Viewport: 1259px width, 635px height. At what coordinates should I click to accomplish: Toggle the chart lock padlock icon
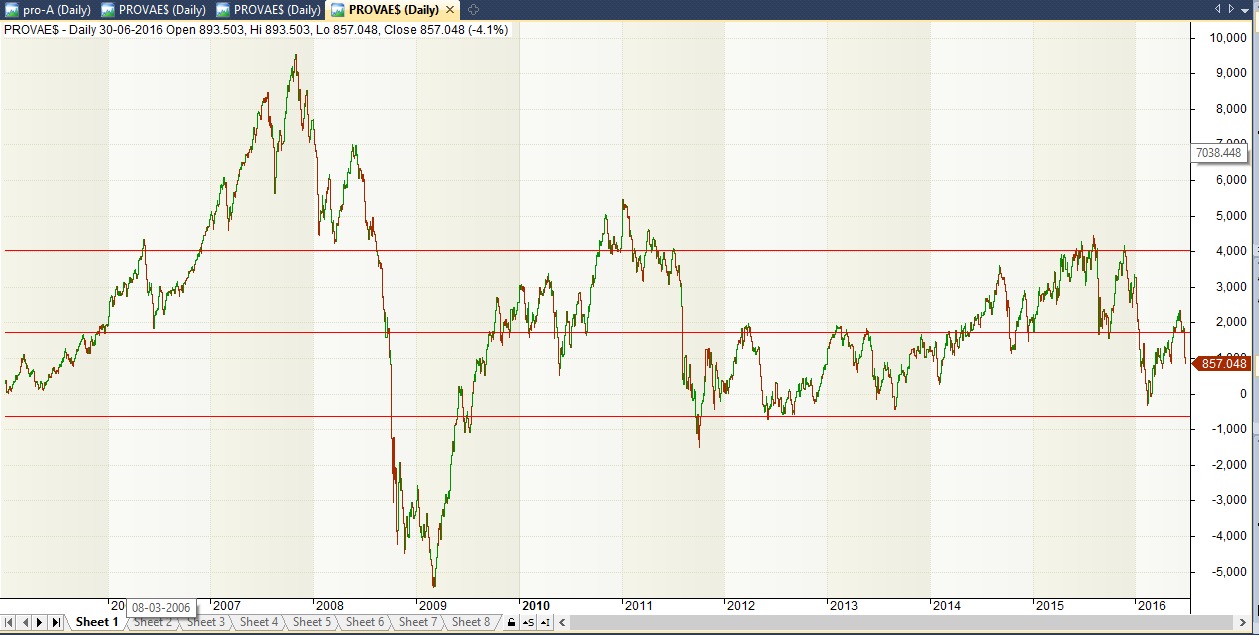511,622
